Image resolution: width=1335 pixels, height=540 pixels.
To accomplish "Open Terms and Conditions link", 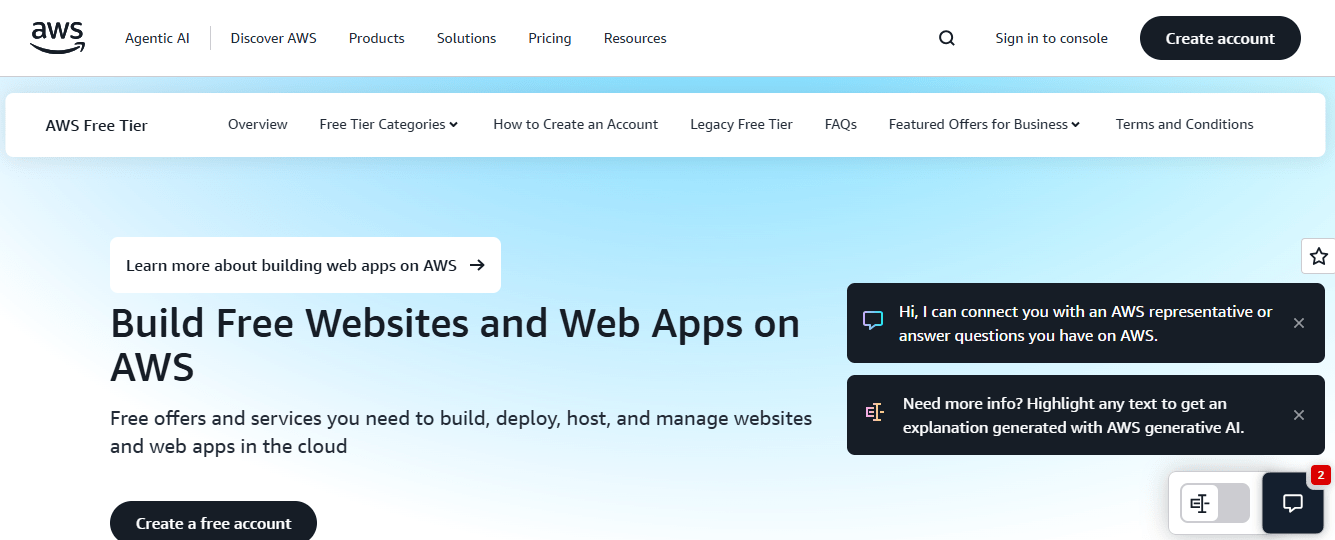I will pyautogui.click(x=1184, y=125).
